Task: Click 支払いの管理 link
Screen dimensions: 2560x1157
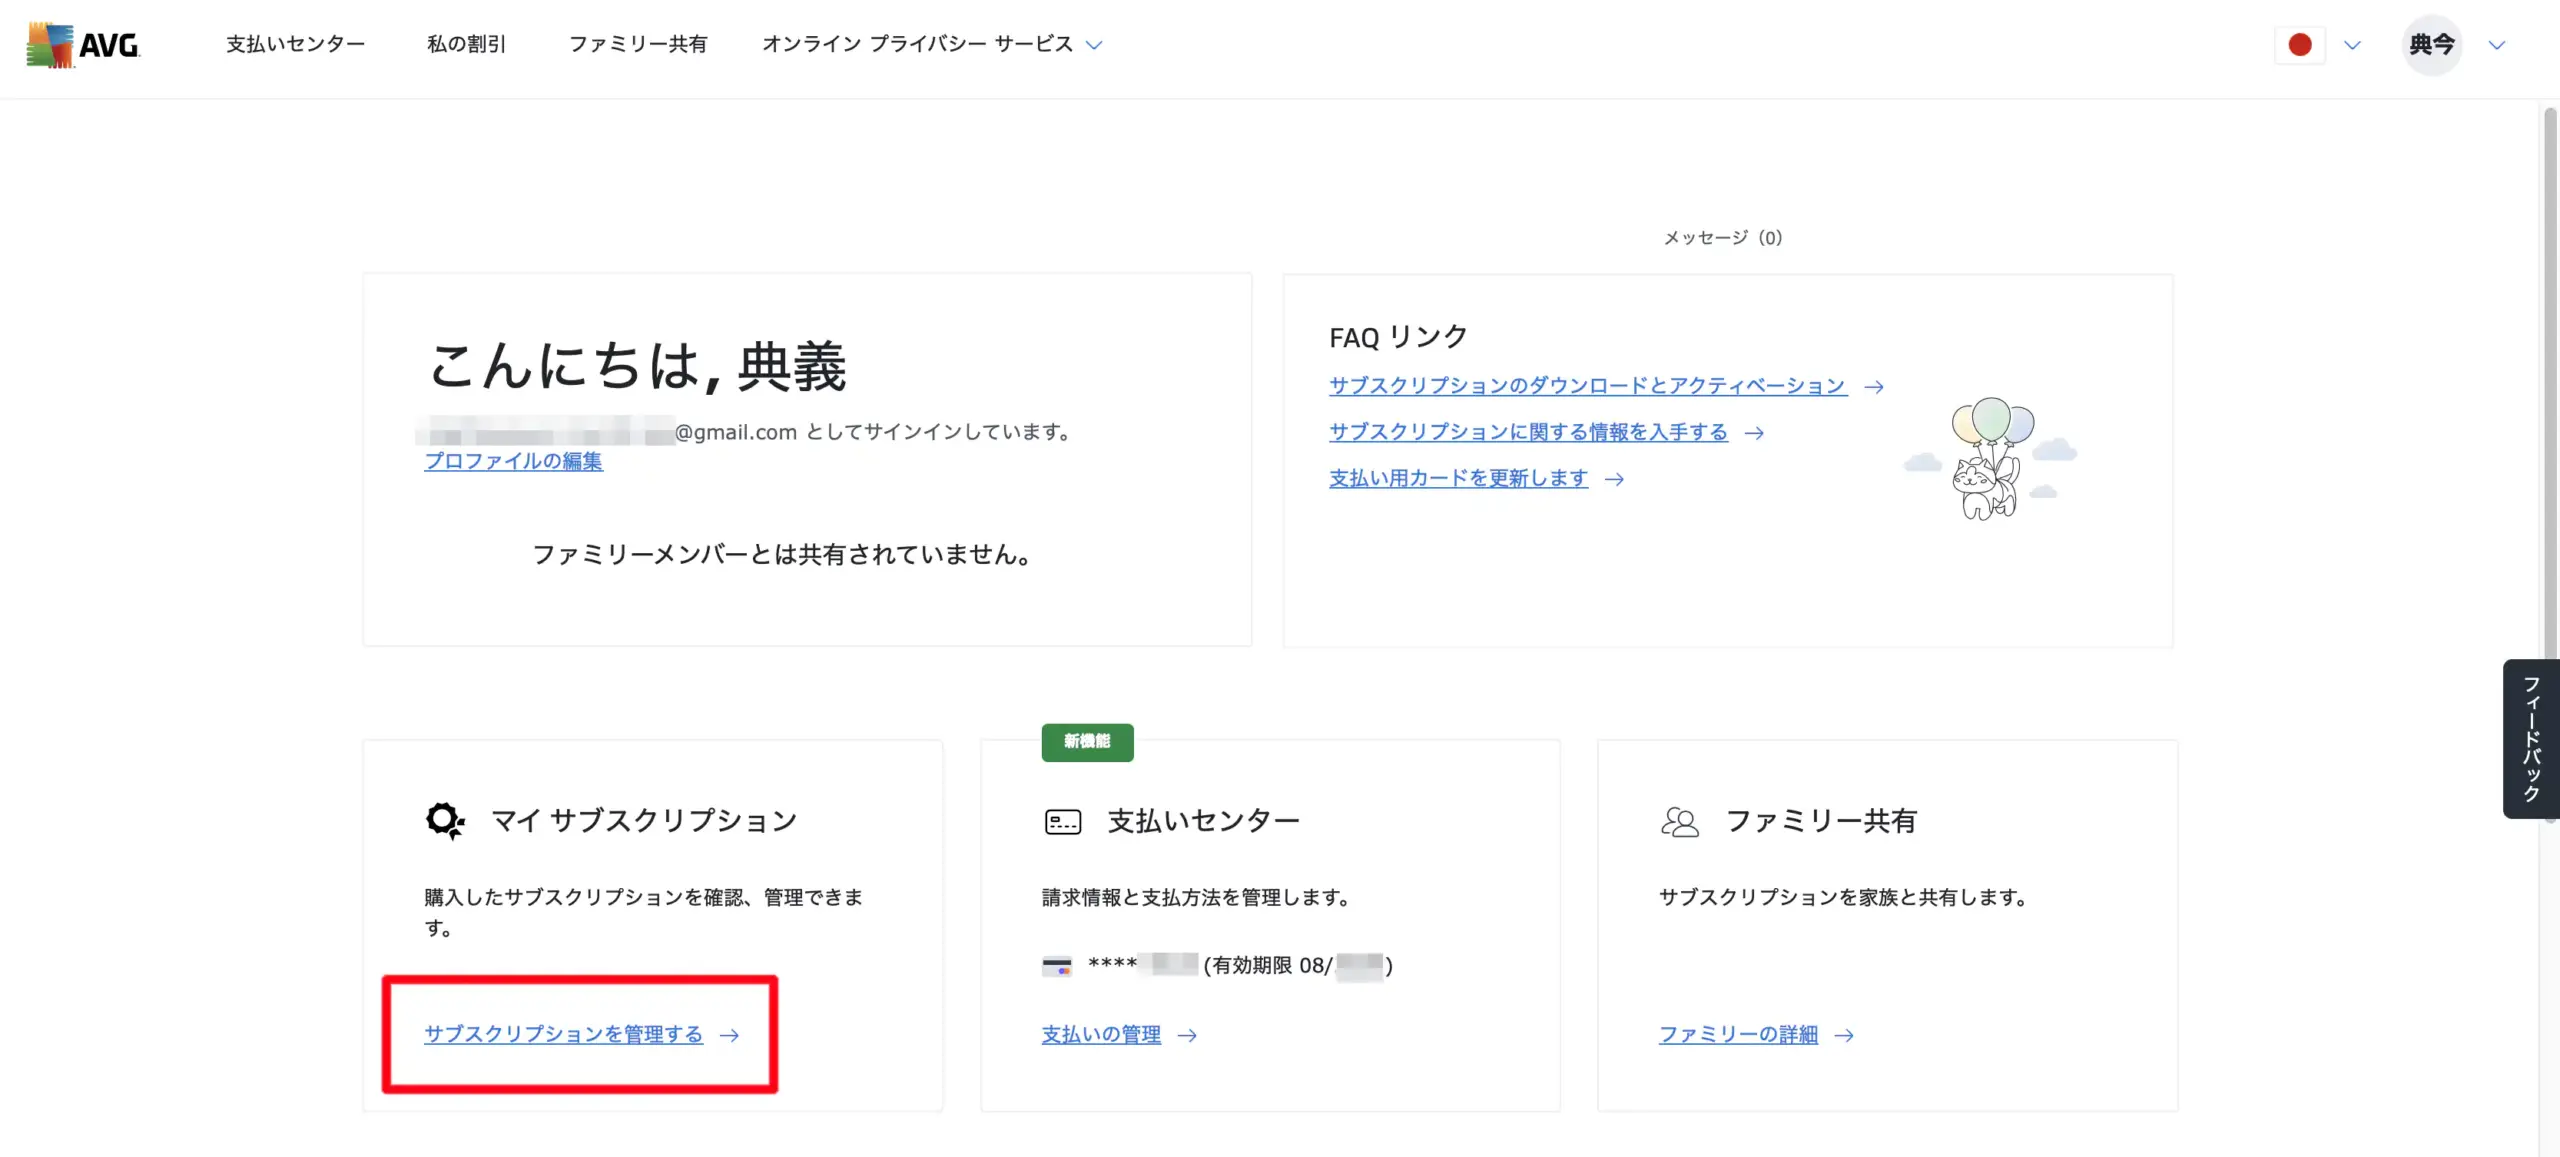Action: [x=1101, y=1035]
